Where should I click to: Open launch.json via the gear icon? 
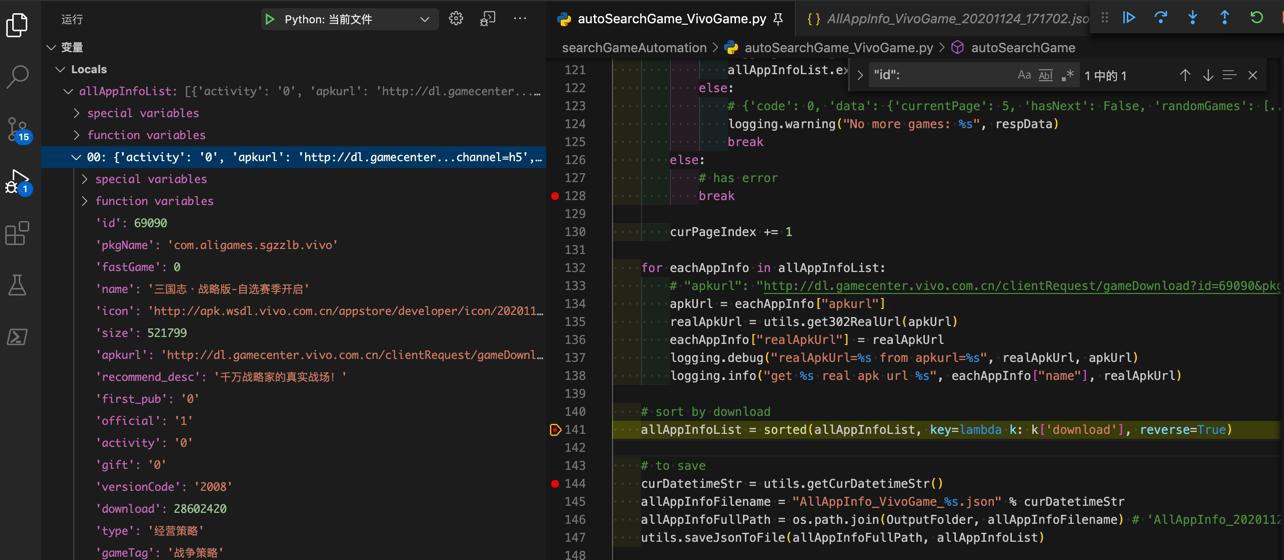456,19
